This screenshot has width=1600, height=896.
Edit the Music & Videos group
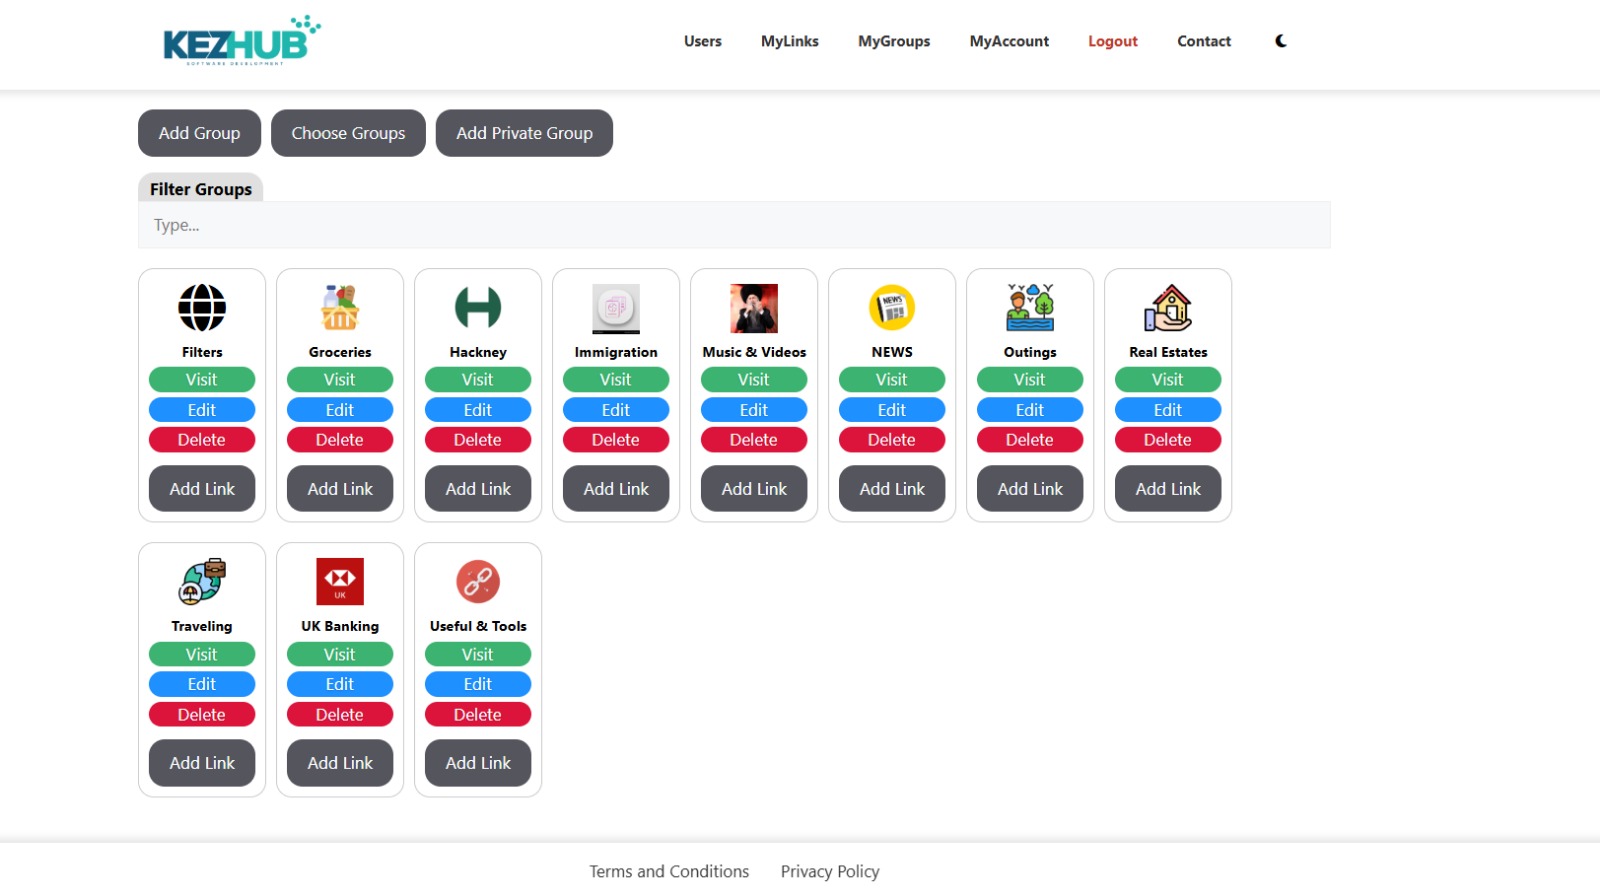(754, 410)
